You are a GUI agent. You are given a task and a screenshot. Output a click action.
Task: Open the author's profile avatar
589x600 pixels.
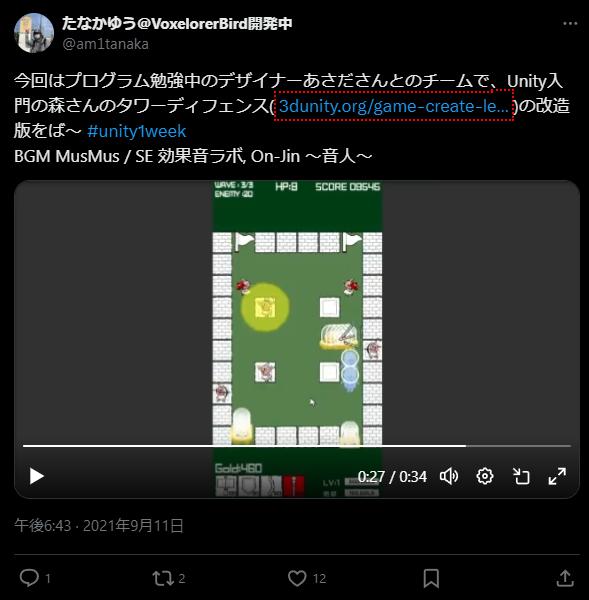34,33
